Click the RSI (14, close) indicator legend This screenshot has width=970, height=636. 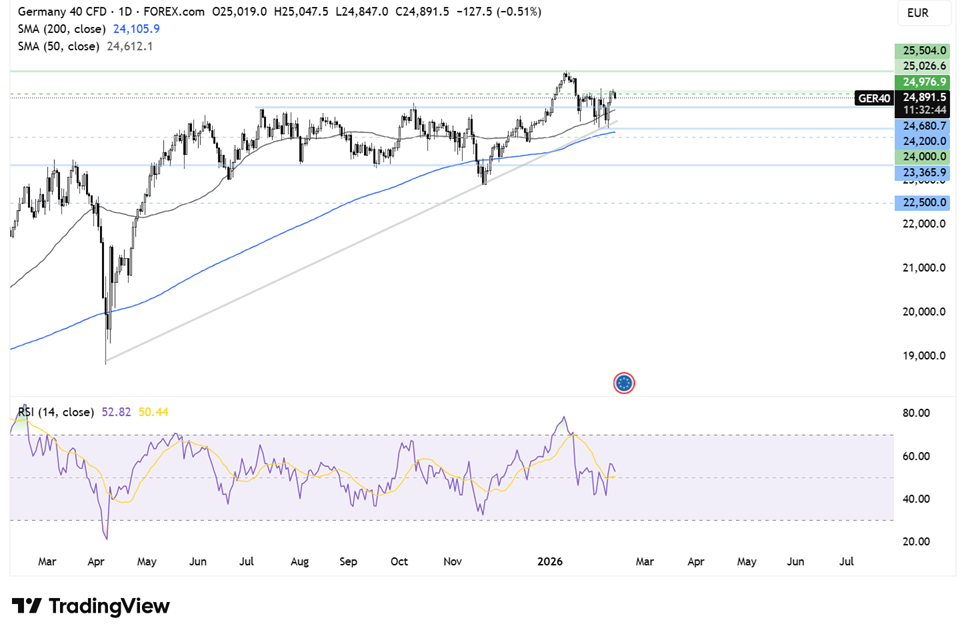(56, 412)
